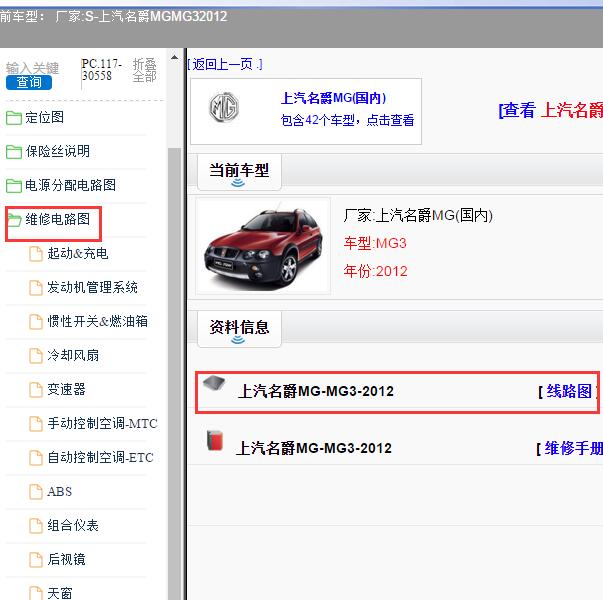This screenshot has height=600, width=603.
Task: Click the 输入关键 keyword input field
Action: click(33, 68)
